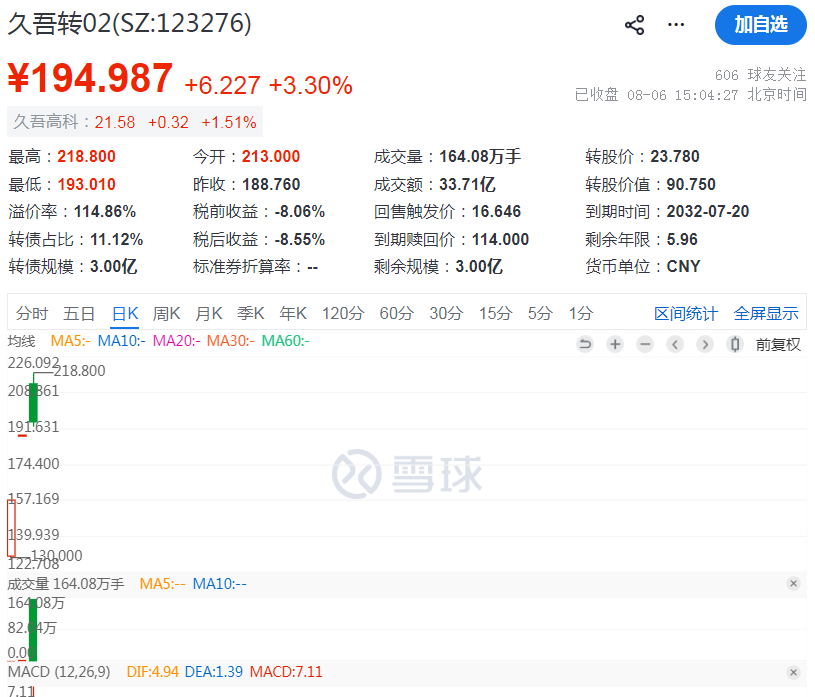
Task: Click the 今开 value 213.000
Action: pos(271,156)
